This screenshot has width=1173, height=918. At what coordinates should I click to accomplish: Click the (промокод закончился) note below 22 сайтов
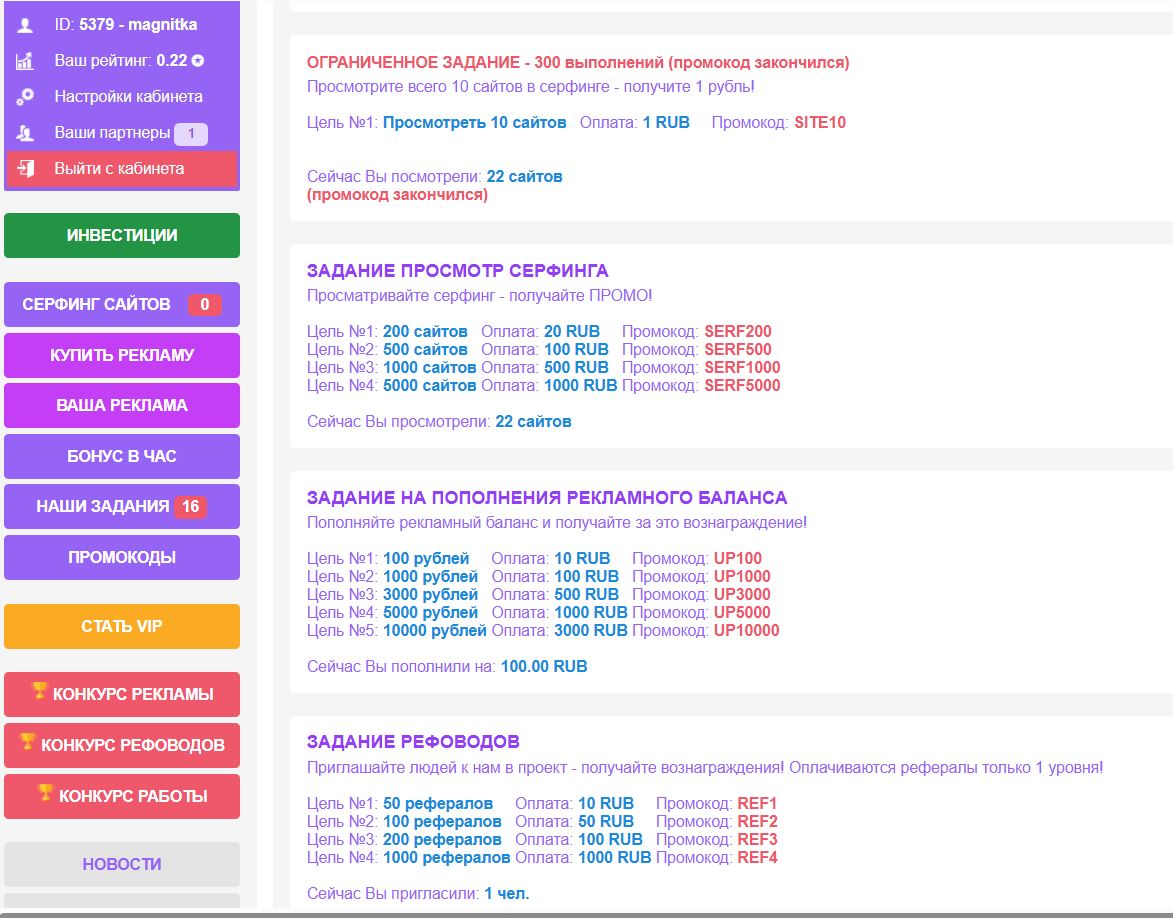click(x=397, y=195)
